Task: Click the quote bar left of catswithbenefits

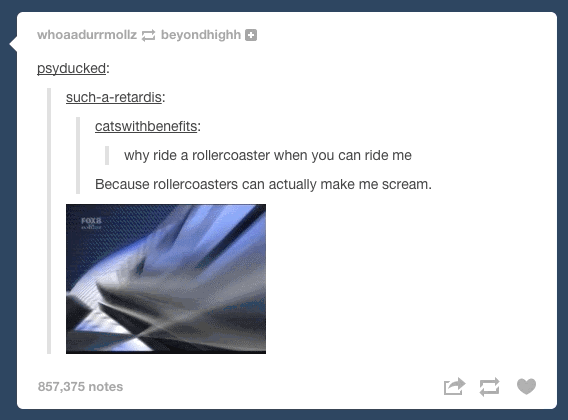Action: click(78, 155)
